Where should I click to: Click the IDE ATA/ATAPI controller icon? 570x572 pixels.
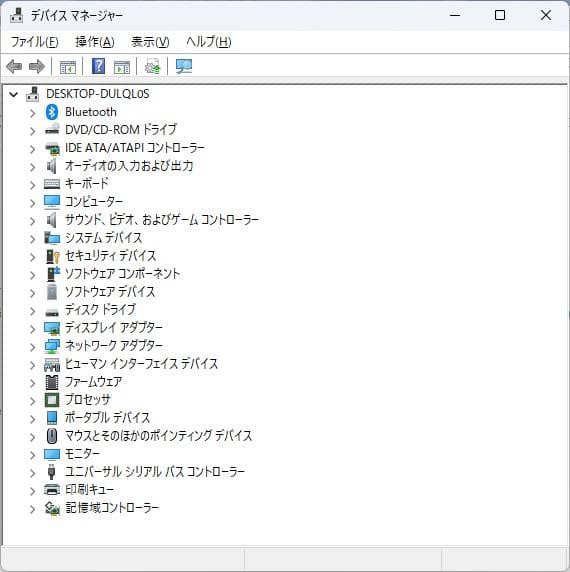pyautogui.click(x=52, y=148)
